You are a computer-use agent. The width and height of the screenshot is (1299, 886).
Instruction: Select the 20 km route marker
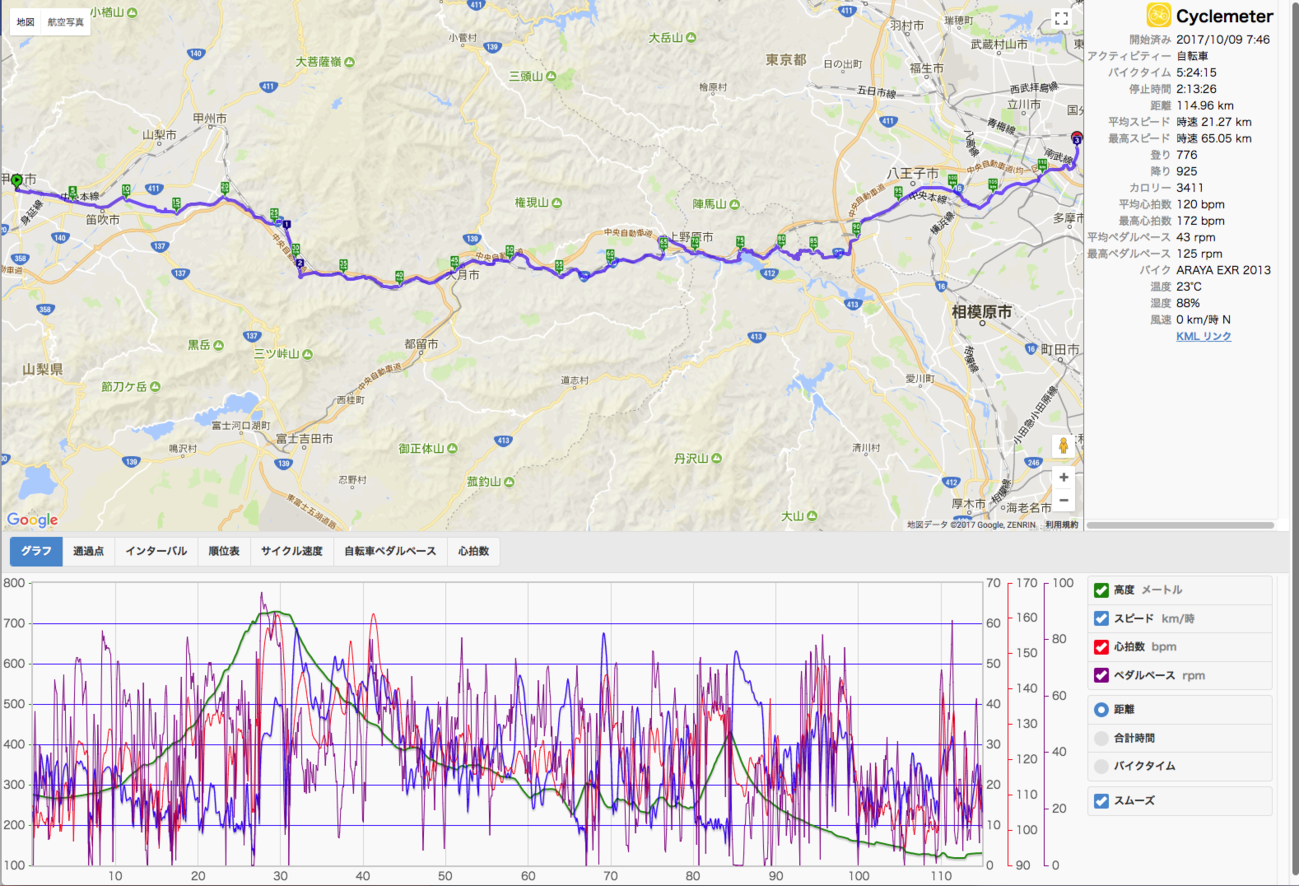click(225, 187)
